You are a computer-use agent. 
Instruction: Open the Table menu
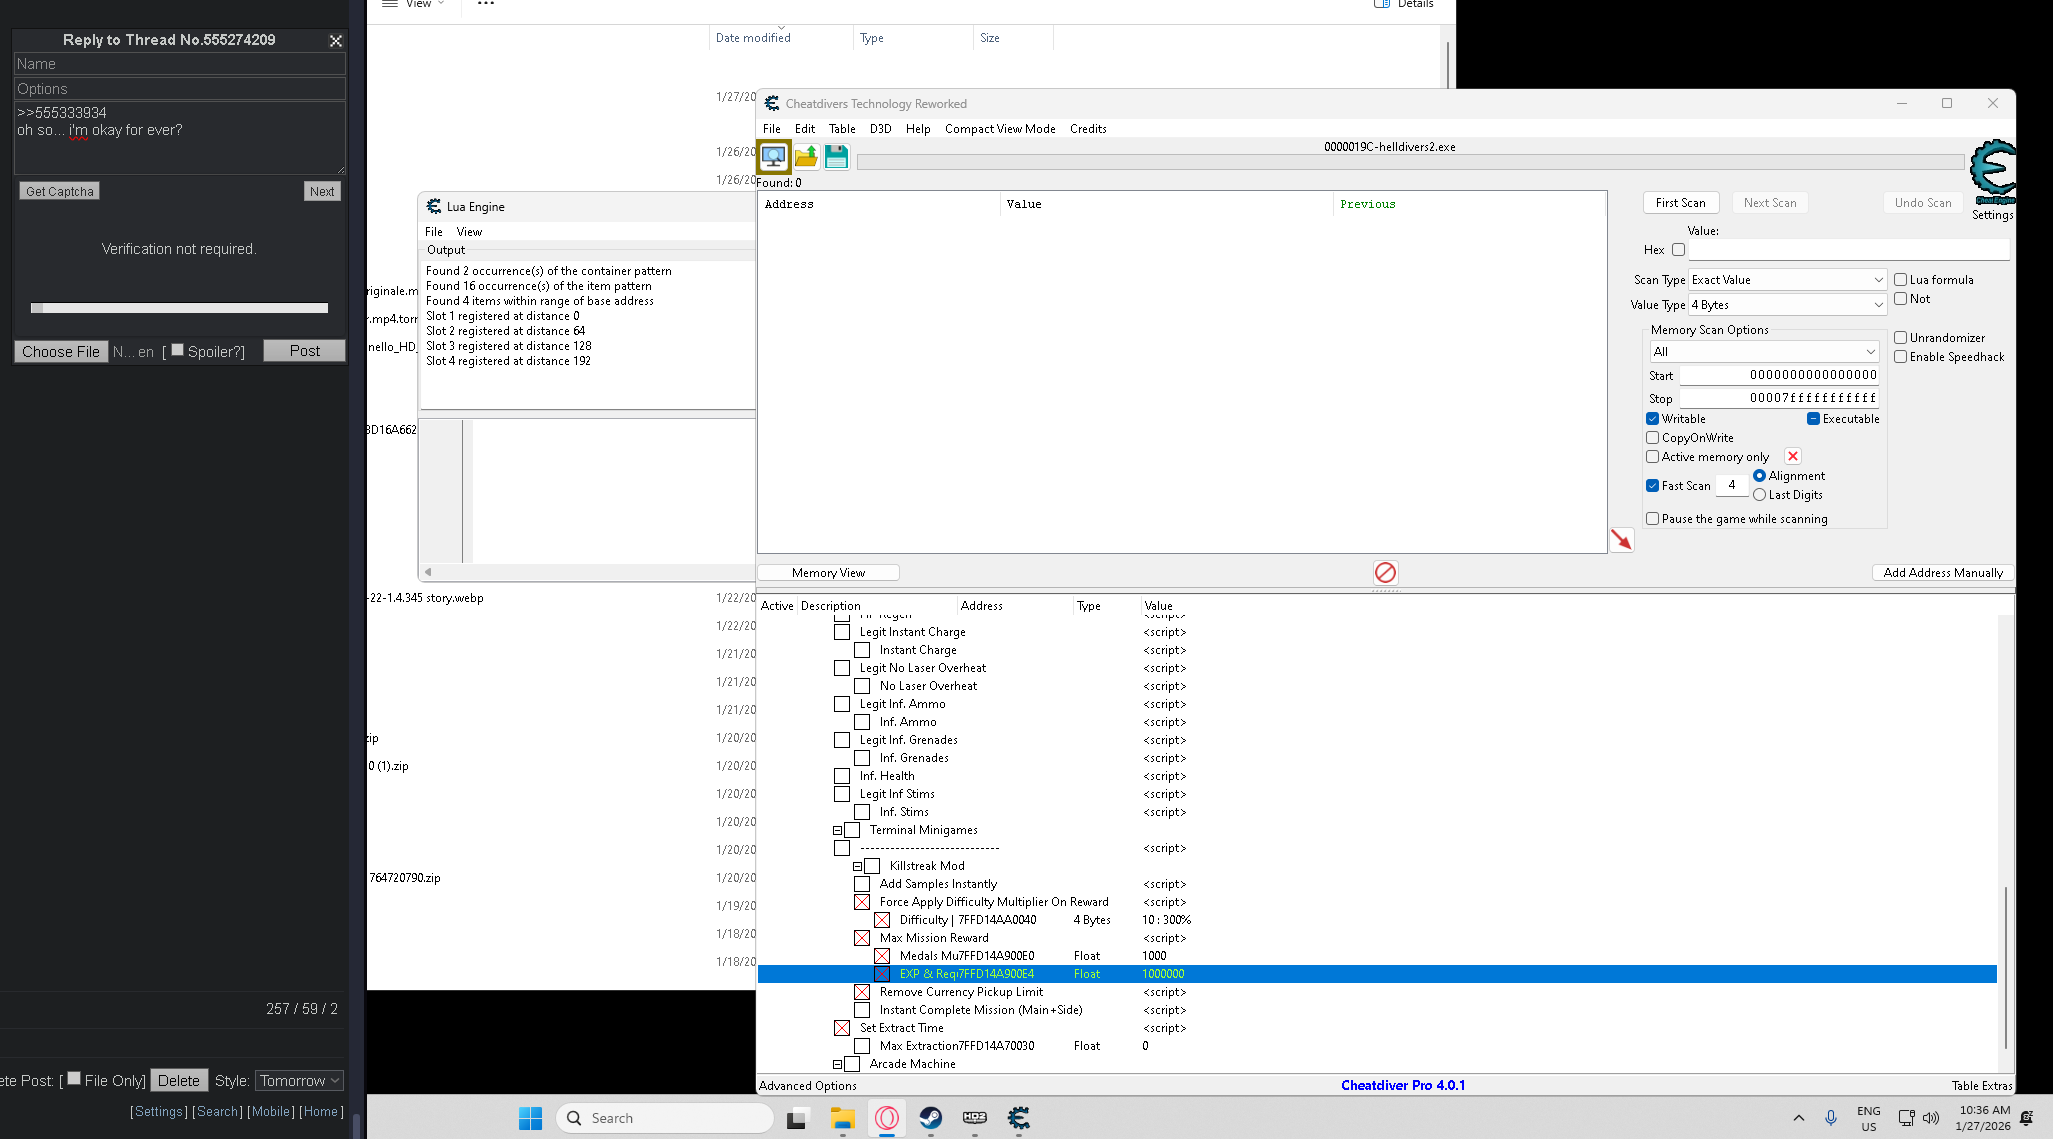tap(842, 129)
